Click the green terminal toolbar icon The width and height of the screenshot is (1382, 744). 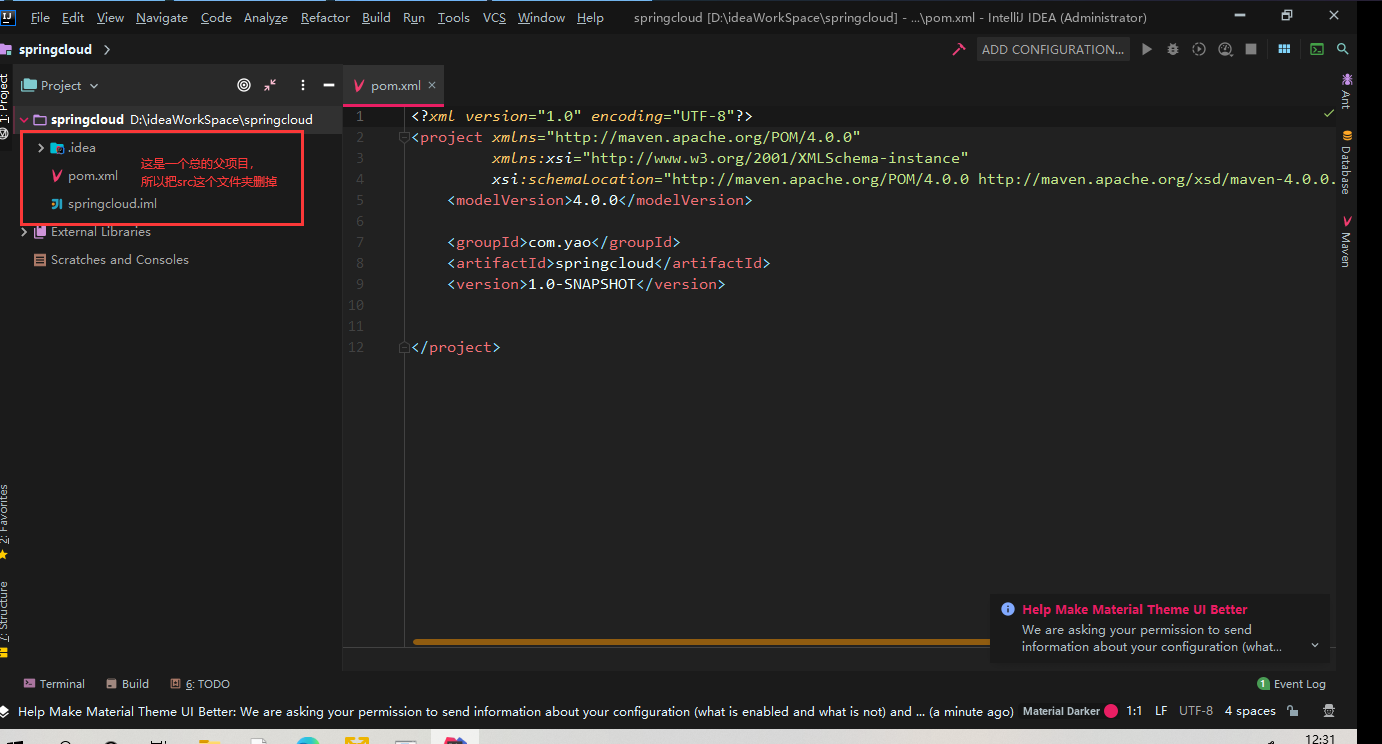click(1317, 49)
